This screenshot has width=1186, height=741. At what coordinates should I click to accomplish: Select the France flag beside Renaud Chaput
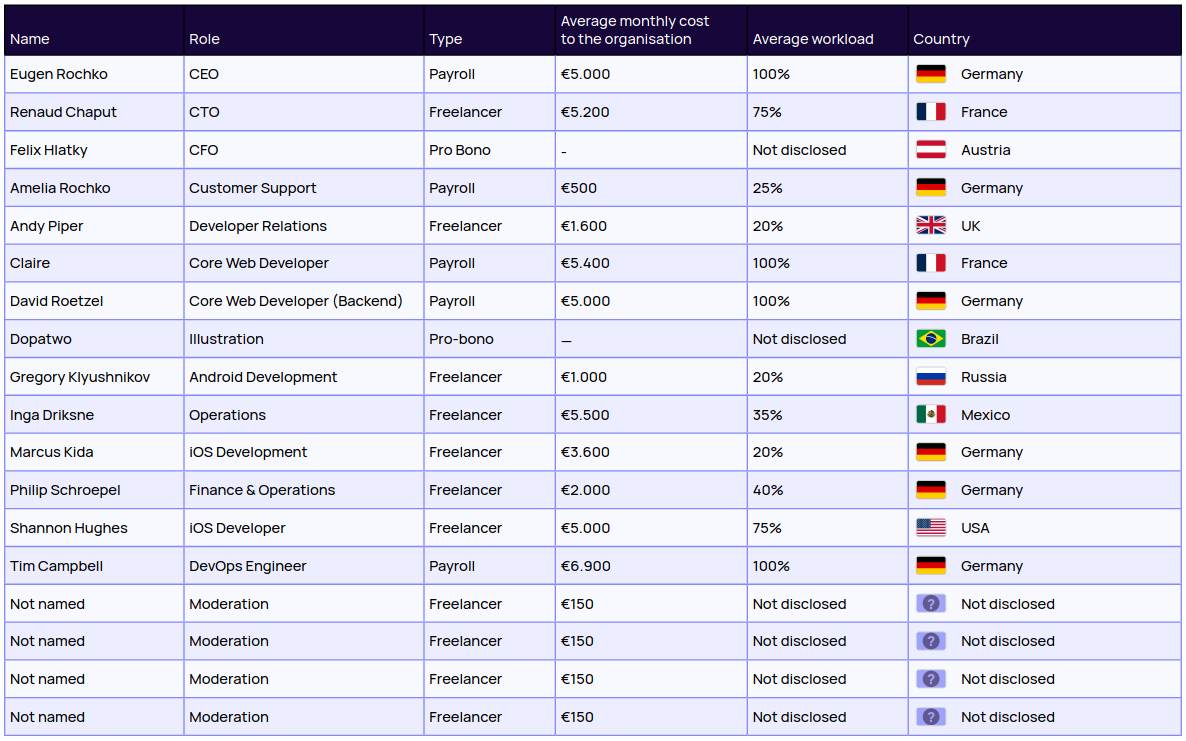931,111
